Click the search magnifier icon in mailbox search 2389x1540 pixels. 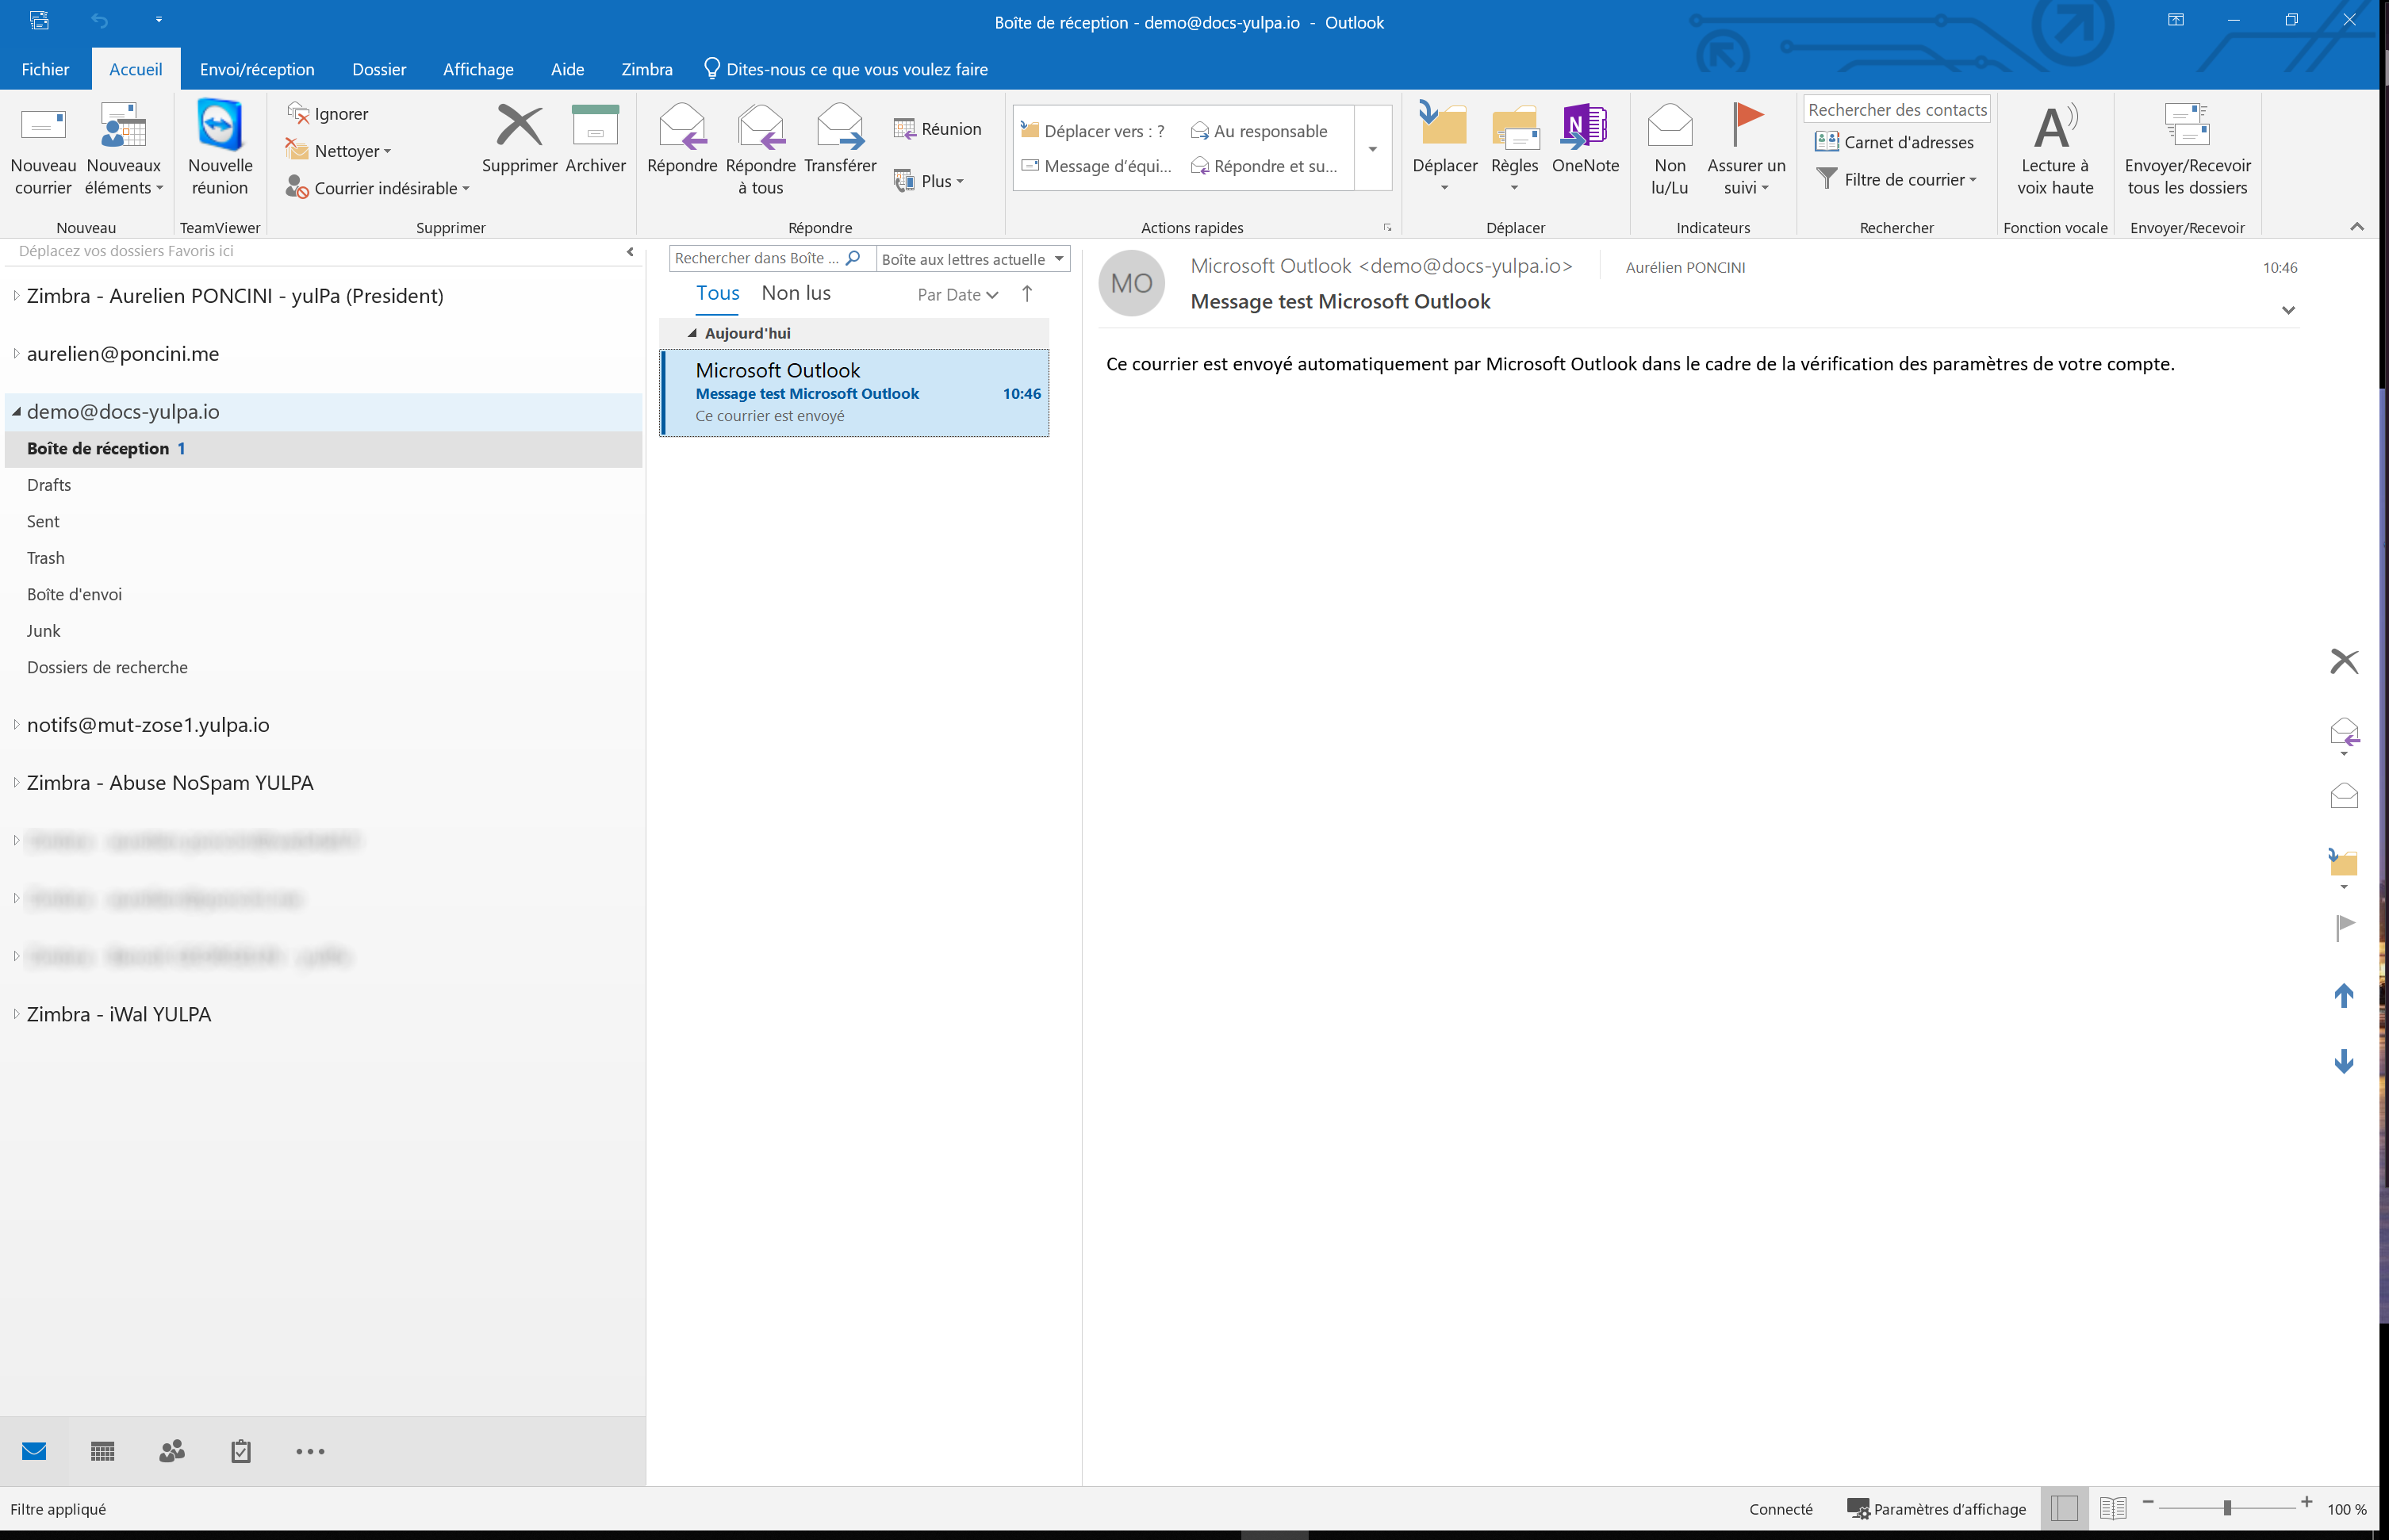pos(853,258)
